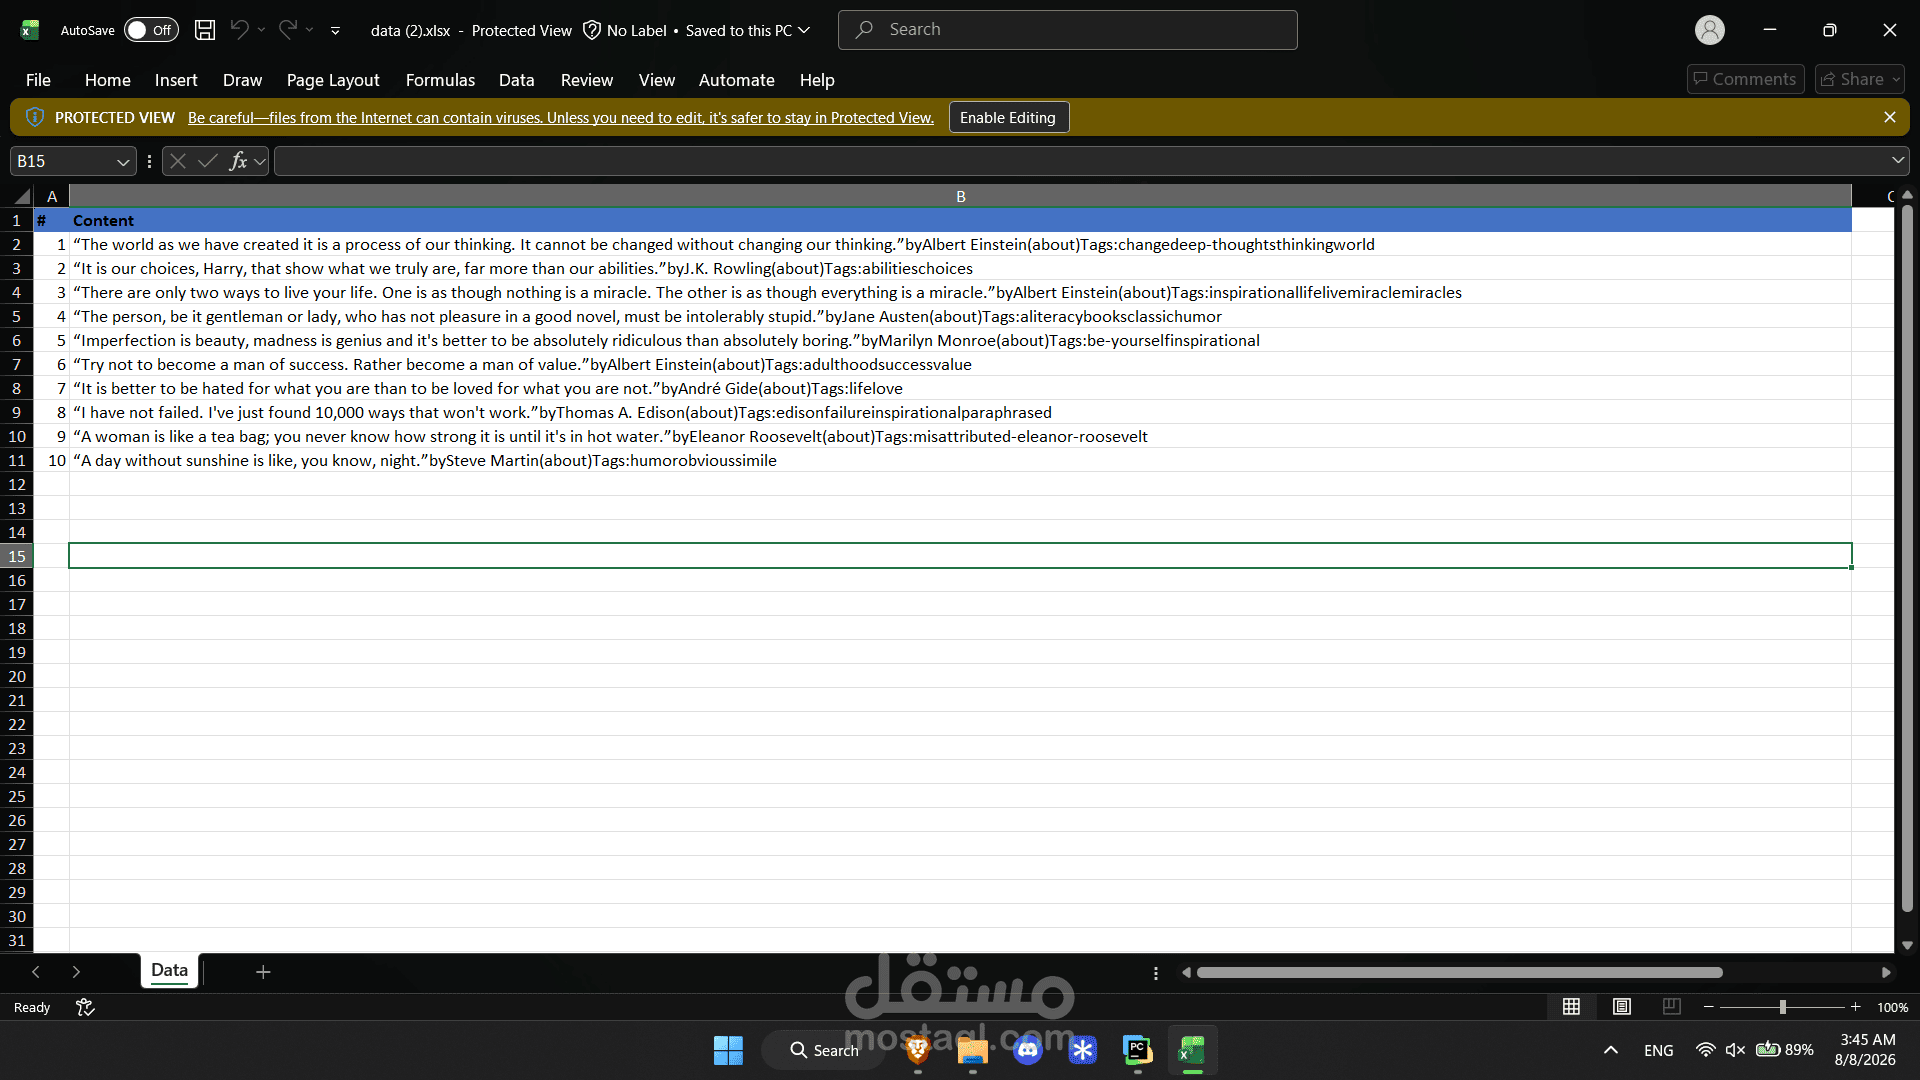Switch to Normal view icon
Screen dimensions: 1920x1080
(x=1571, y=1007)
